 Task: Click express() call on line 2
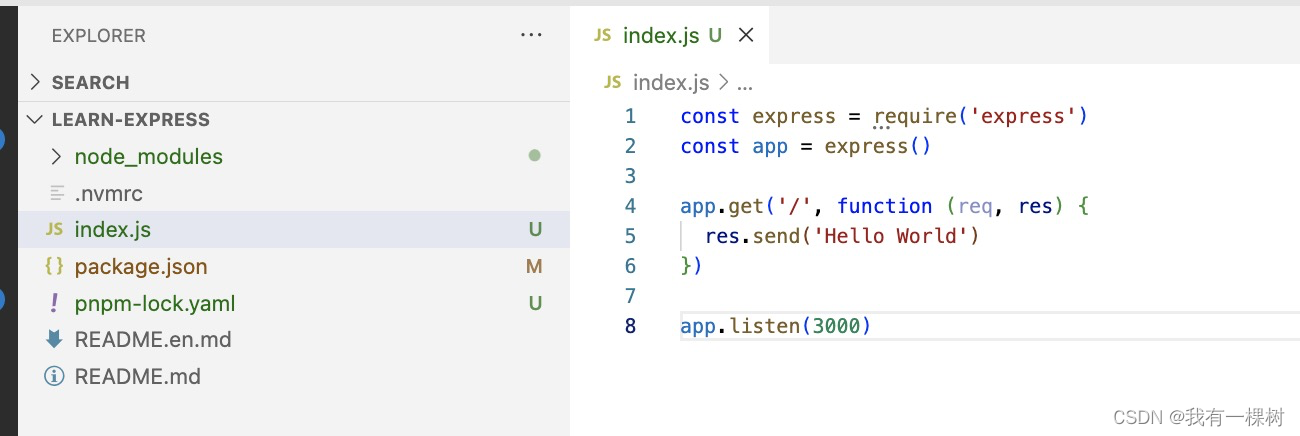point(878,146)
